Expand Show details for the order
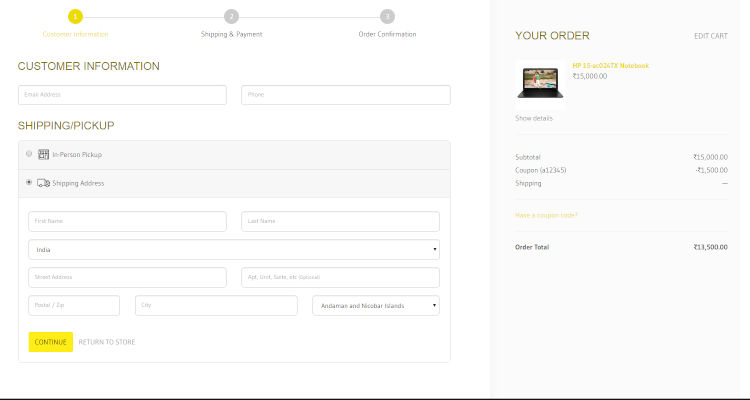The width and height of the screenshot is (750, 400). pyautogui.click(x=533, y=118)
